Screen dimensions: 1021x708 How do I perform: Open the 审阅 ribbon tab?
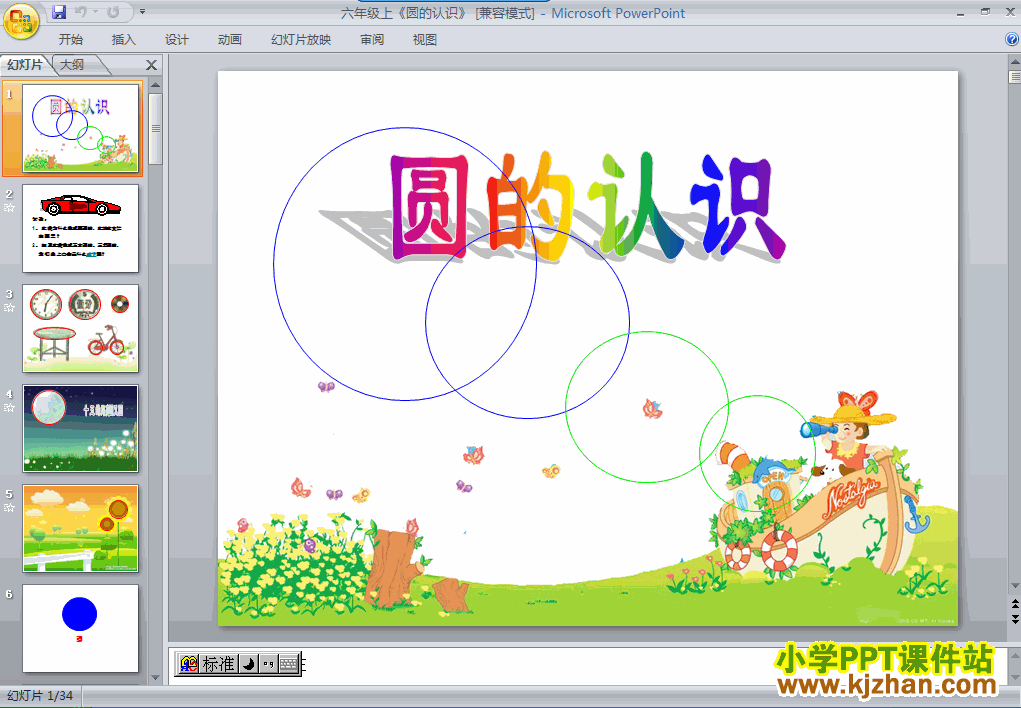click(372, 40)
